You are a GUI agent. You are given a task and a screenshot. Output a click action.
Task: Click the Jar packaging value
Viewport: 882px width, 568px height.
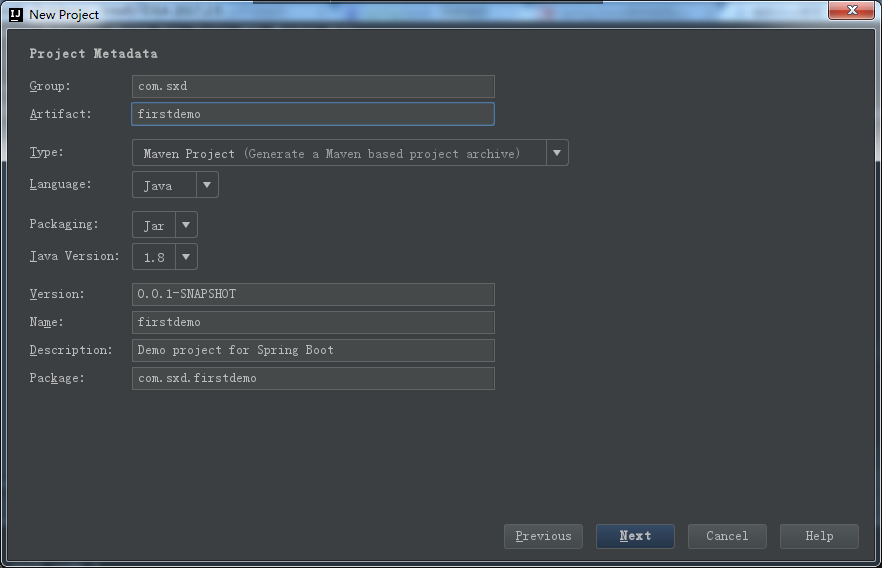coord(154,225)
